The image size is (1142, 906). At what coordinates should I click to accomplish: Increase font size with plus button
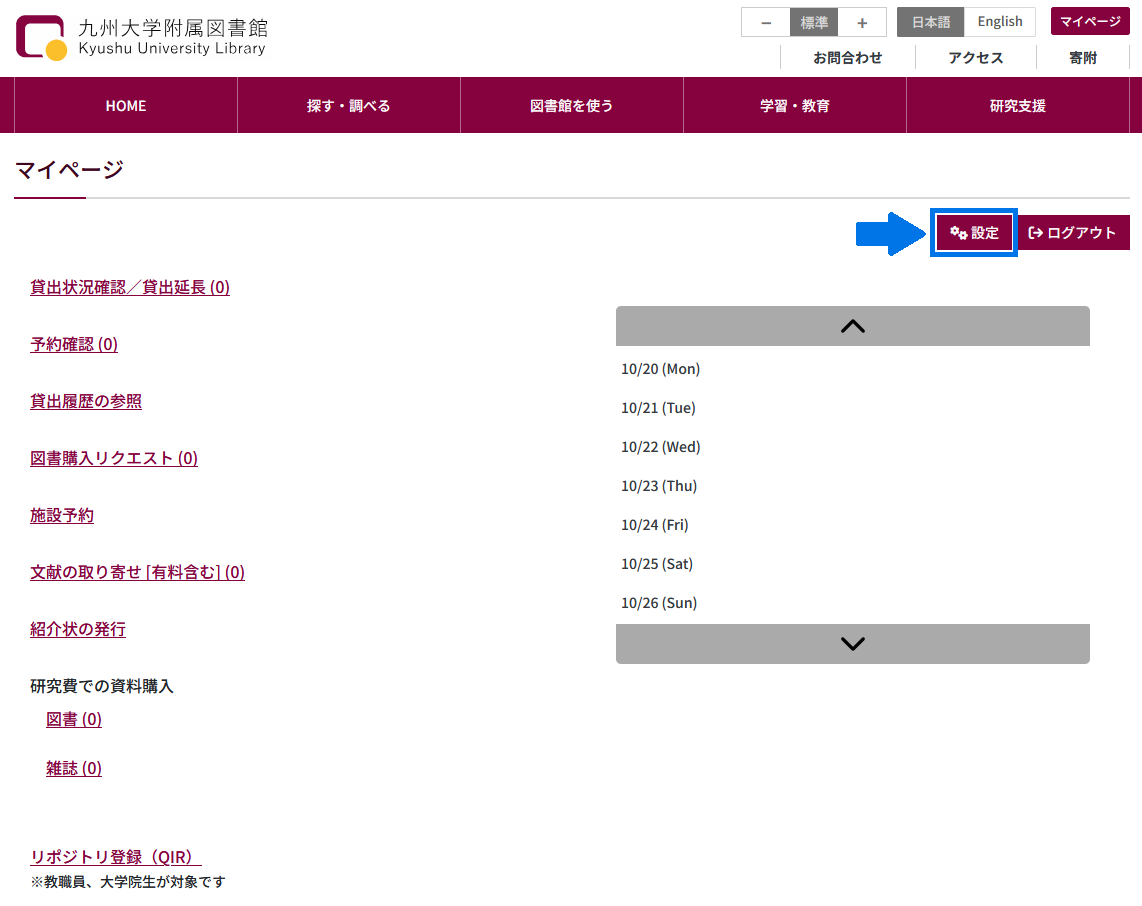[861, 22]
